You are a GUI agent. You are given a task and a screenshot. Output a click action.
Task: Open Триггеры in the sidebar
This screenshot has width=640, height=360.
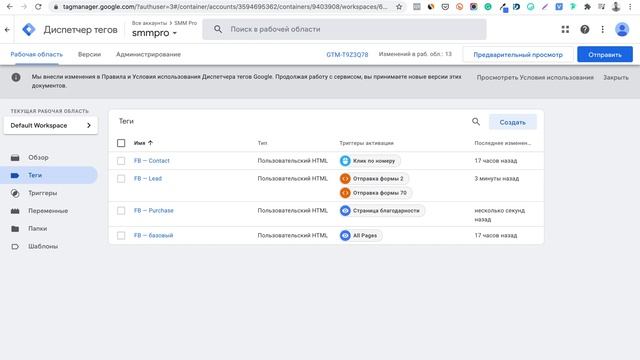[42, 193]
